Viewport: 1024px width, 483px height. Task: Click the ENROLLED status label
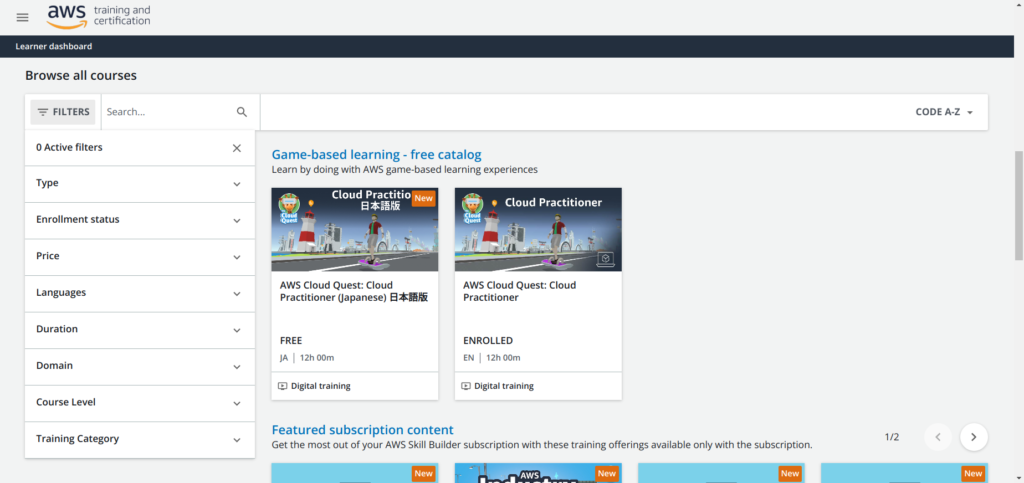[x=488, y=341]
